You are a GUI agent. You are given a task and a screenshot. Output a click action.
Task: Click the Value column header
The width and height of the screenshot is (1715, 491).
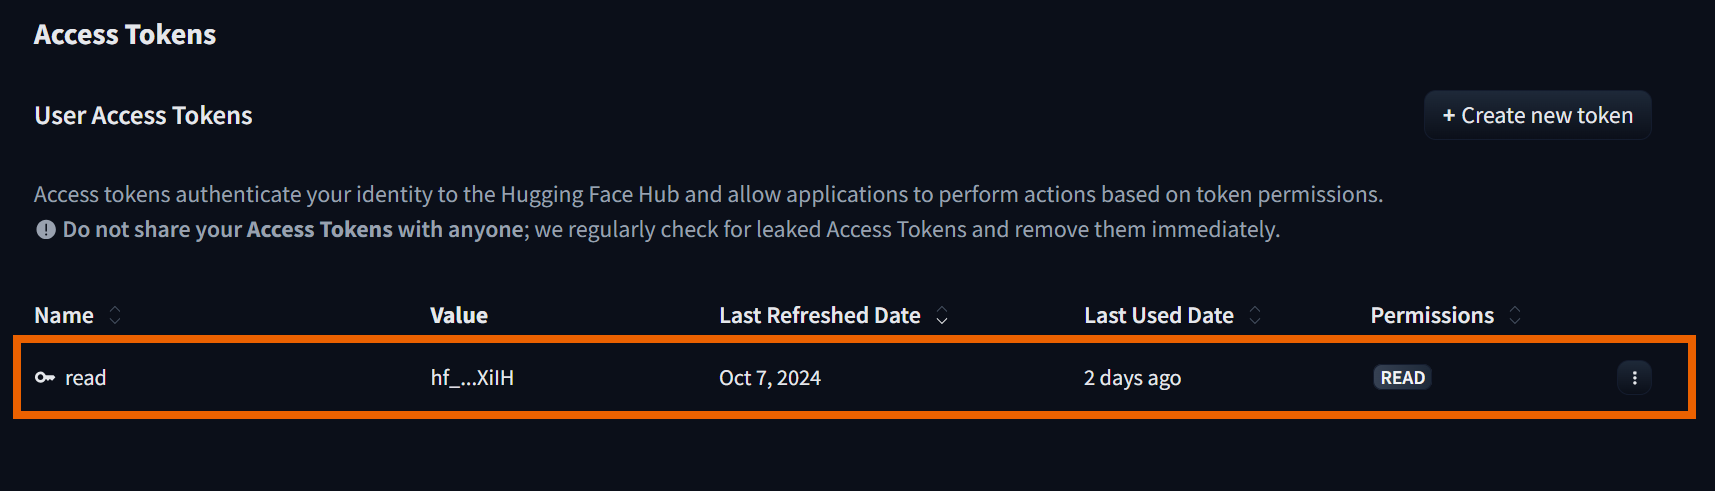[459, 316]
